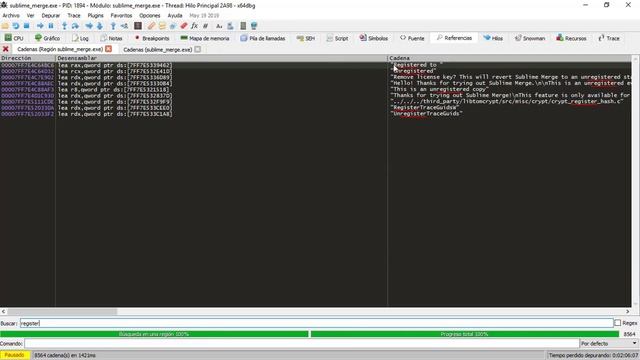Click the Cadena column header
The height and width of the screenshot is (360, 640).
(510, 58)
